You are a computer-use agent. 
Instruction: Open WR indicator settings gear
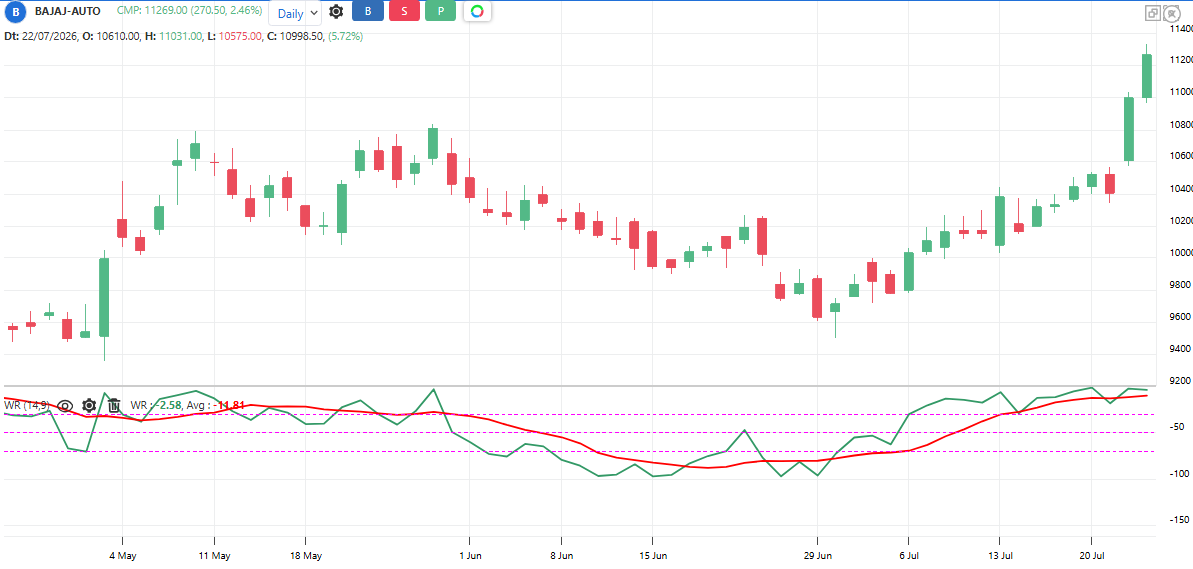pos(89,405)
